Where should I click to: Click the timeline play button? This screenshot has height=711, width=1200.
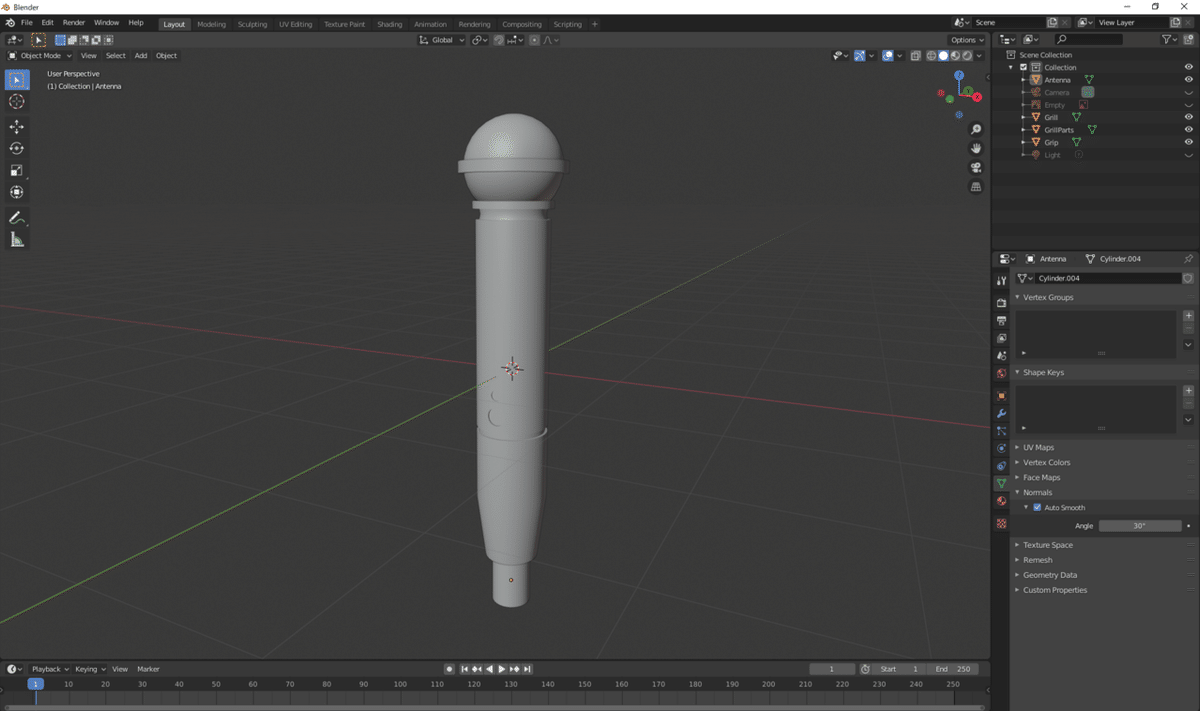tap(501, 669)
